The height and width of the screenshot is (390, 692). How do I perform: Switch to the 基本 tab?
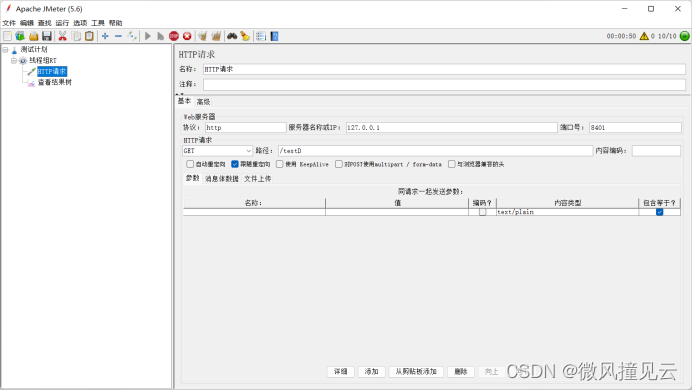coord(184,101)
